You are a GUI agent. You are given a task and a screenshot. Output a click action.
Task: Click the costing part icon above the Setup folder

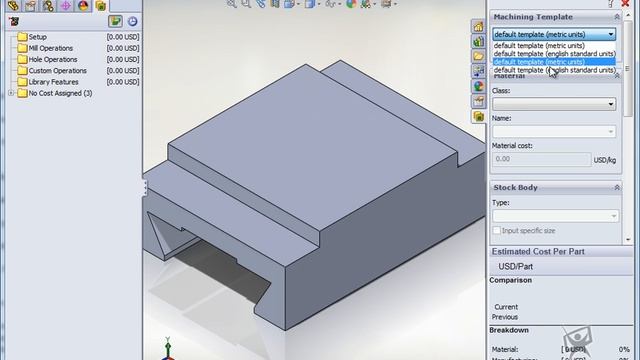click(x=14, y=21)
